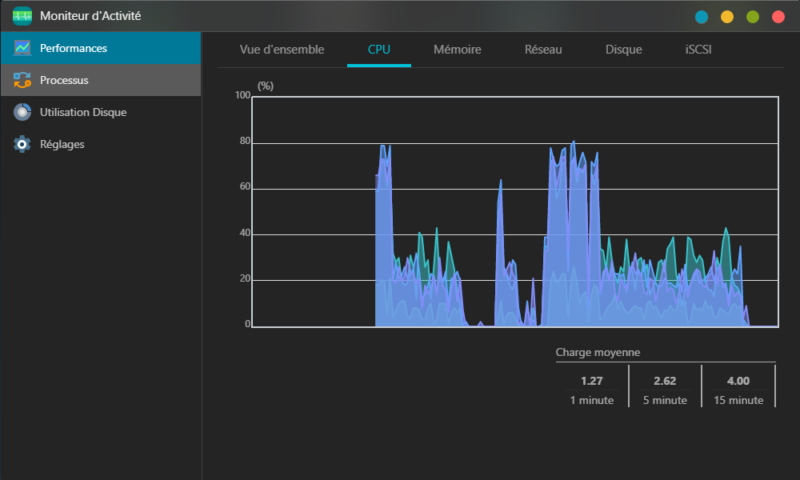Click the yellow circle window button
The width and height of the screenshot is (800, 480).
click(x=727, y=17)
